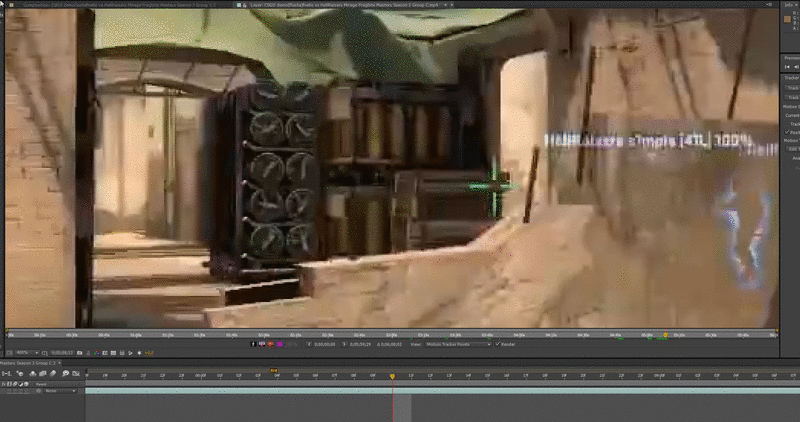Click the green tracker crosshair in viewer
This screenshot has height=422, width=800.
pos(494,187)
